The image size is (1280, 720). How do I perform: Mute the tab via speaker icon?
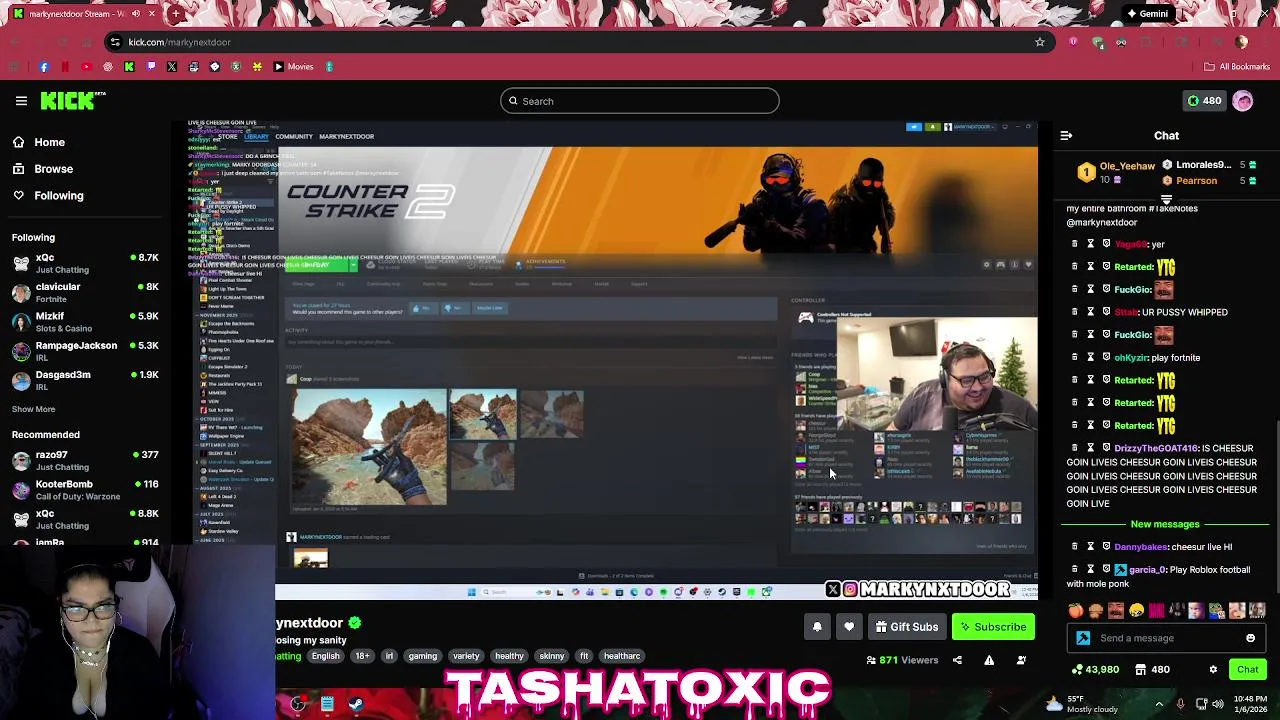click(x=135, y=14)
